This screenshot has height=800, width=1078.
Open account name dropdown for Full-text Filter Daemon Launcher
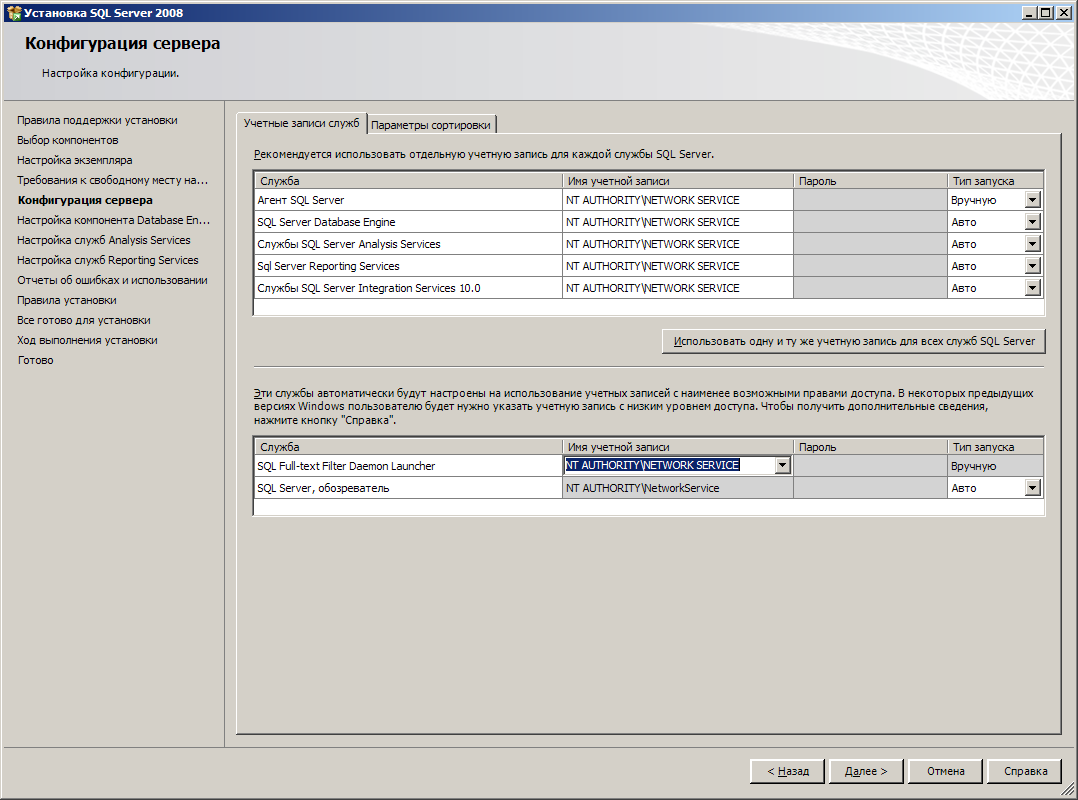tap(782, 465)
